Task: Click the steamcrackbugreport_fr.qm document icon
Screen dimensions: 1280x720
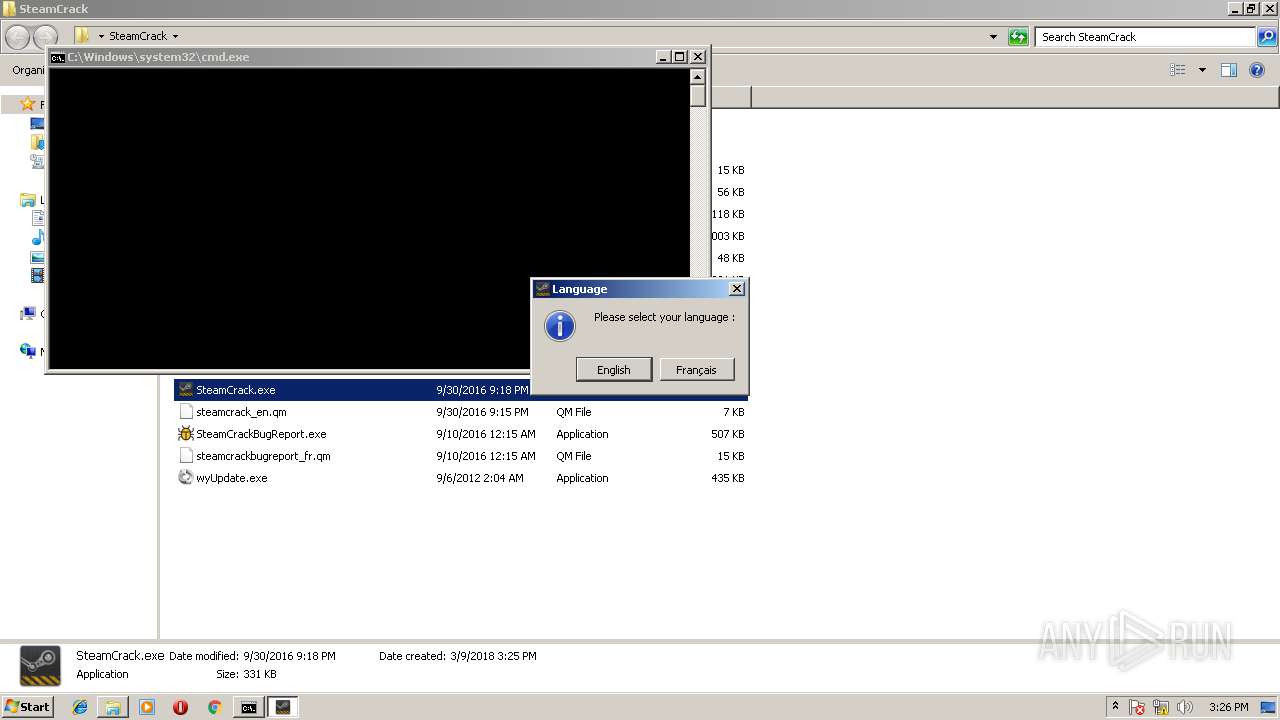Action: click(x=185, y=456)
